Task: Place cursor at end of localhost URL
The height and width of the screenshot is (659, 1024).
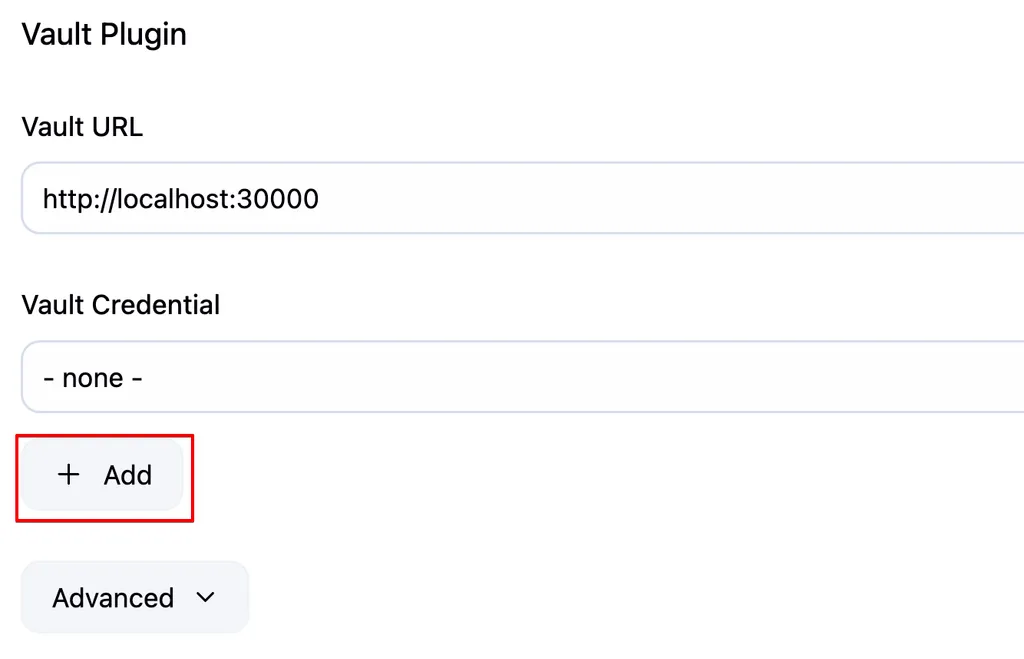Action: pos(319,199)
